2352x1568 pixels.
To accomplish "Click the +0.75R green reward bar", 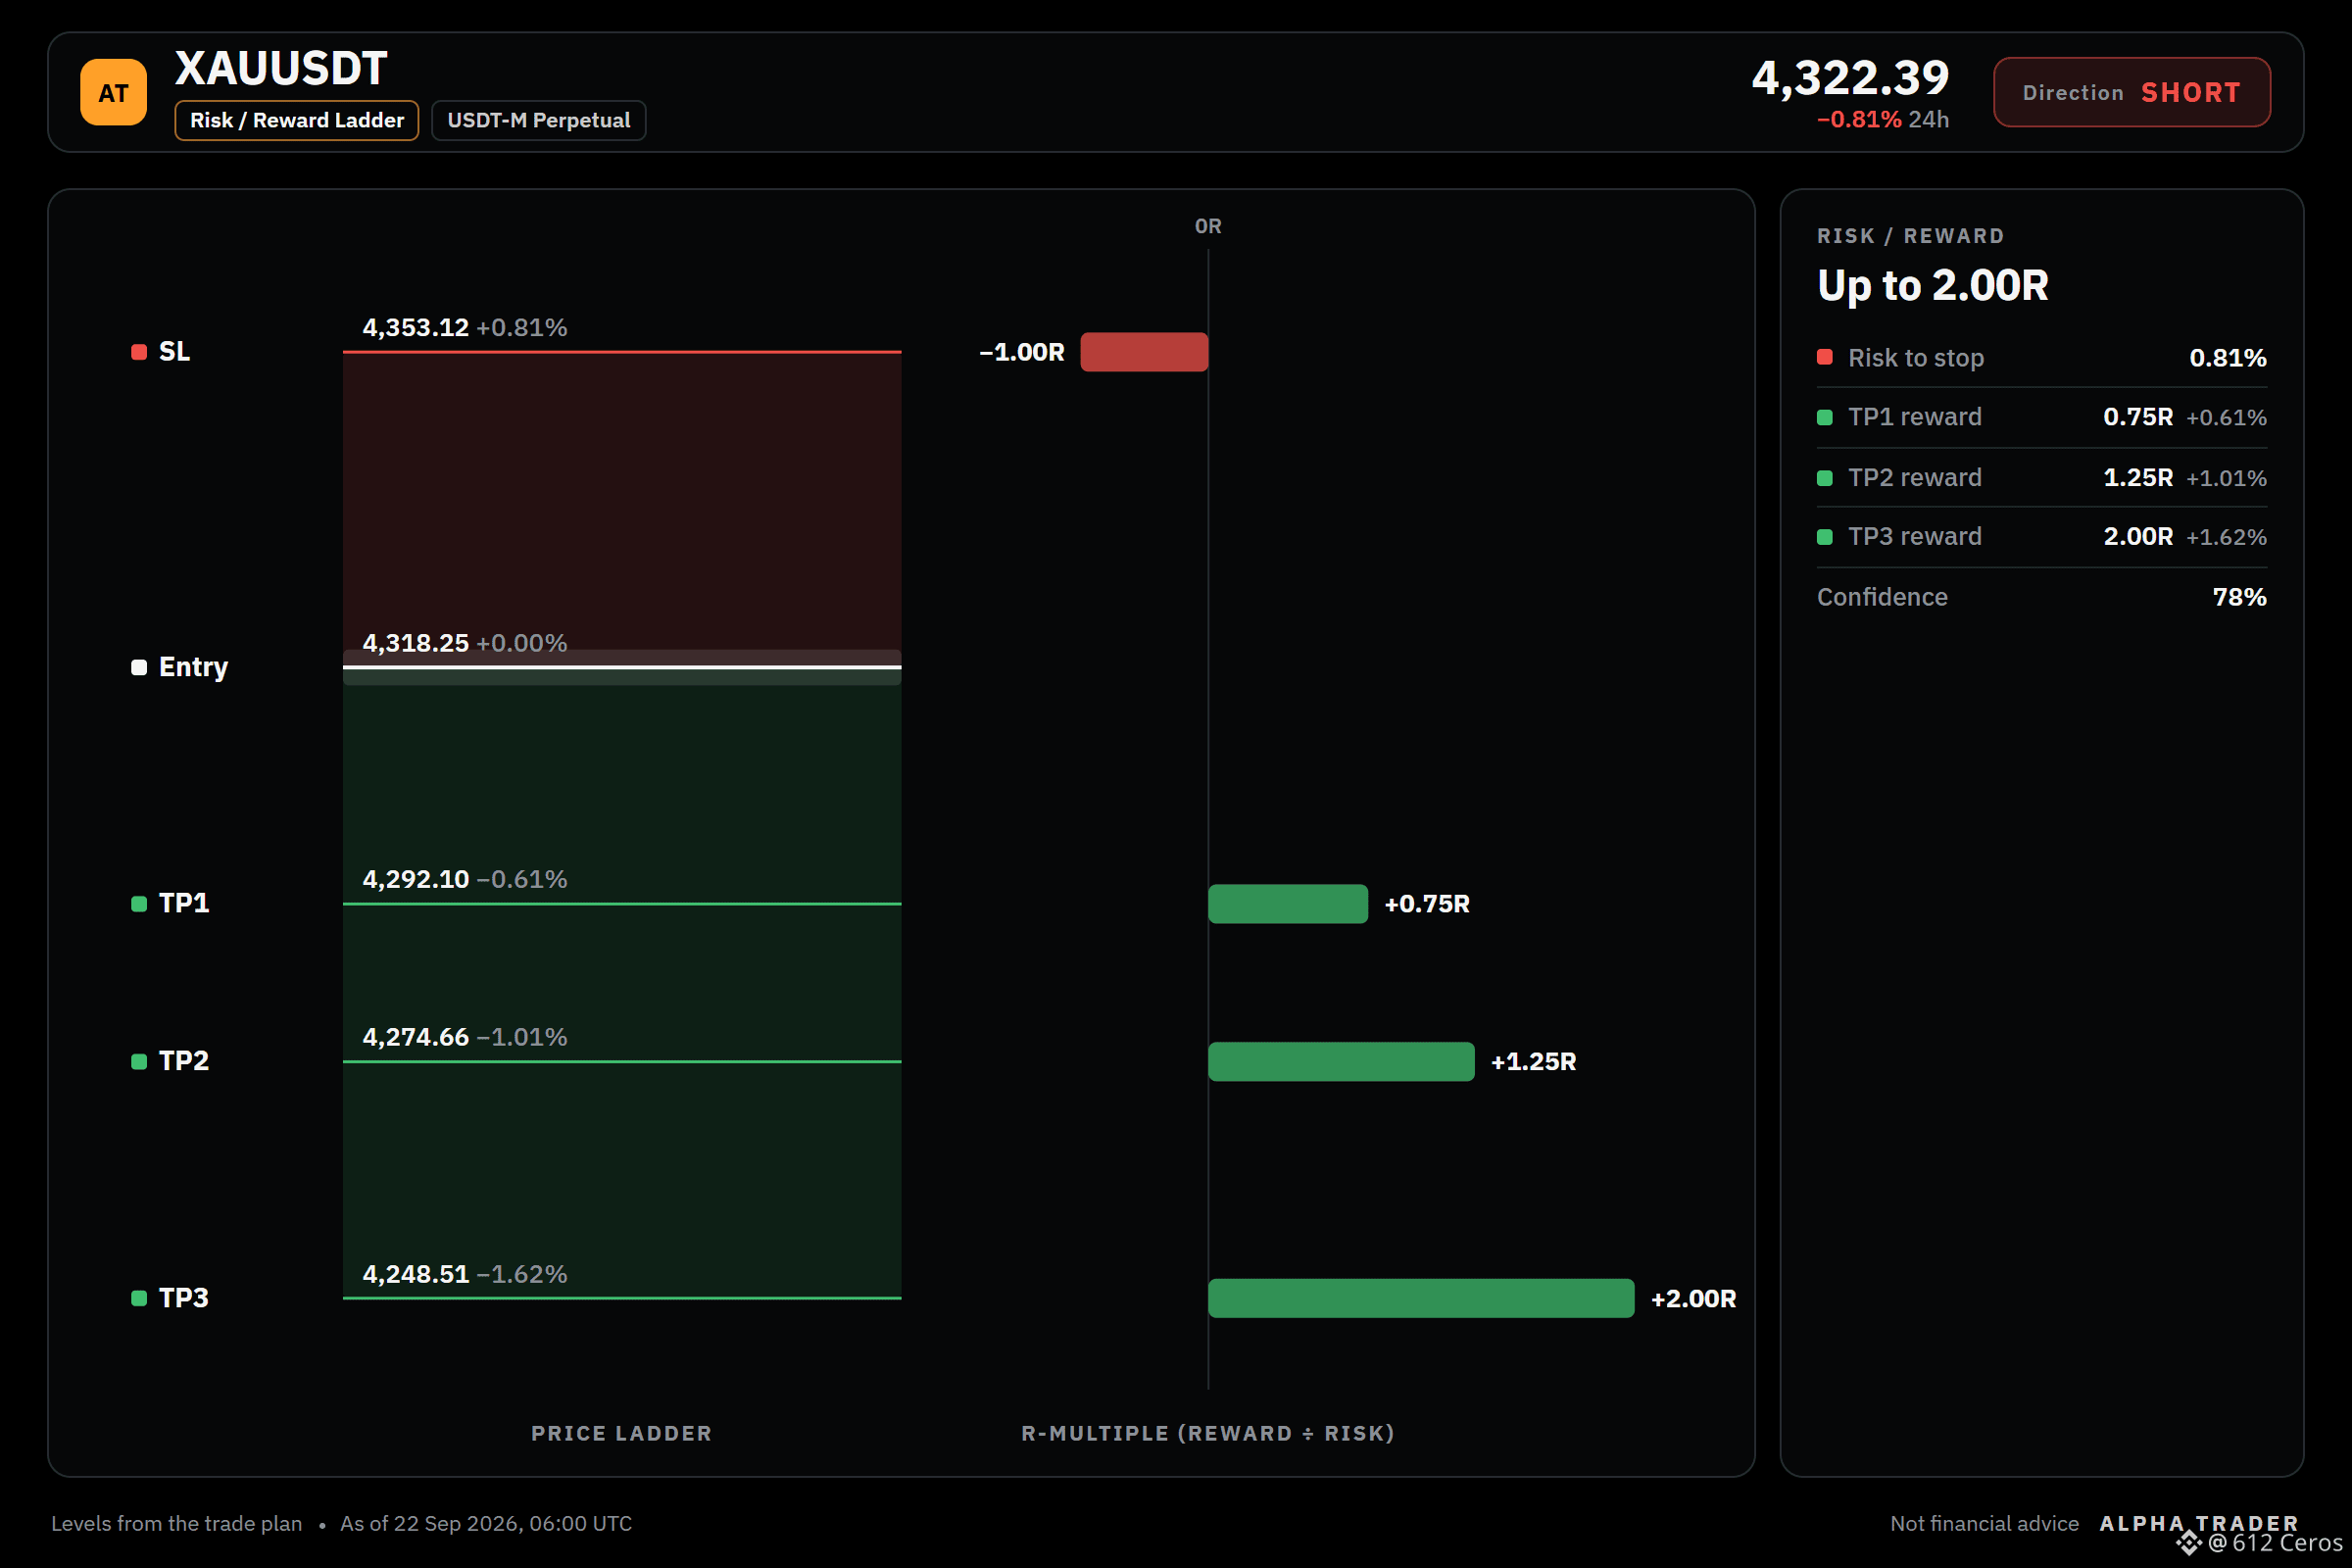I will click(x=1288, y=904).
